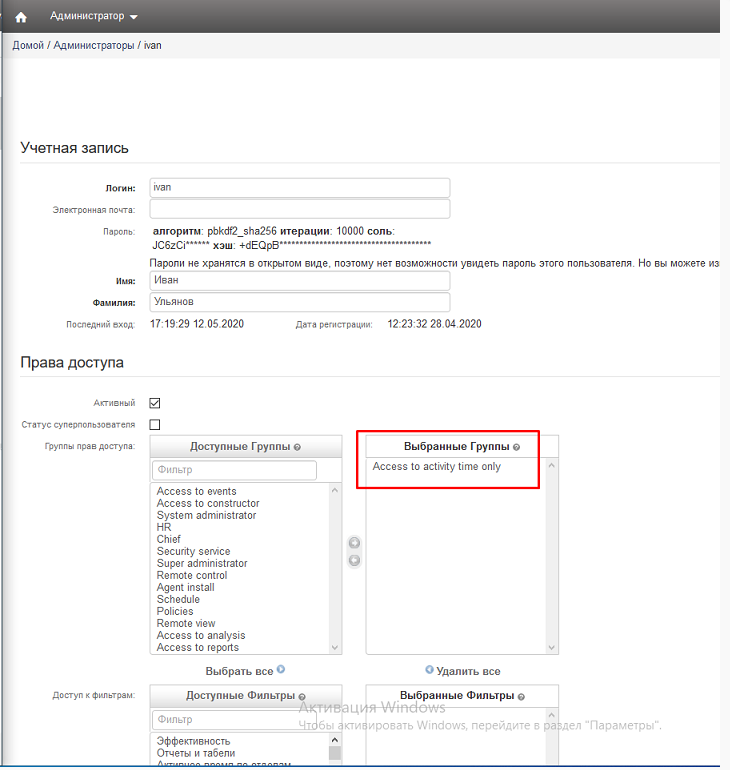Select Access to activity time only group
The image size is (730, 770).
point(437,467)
